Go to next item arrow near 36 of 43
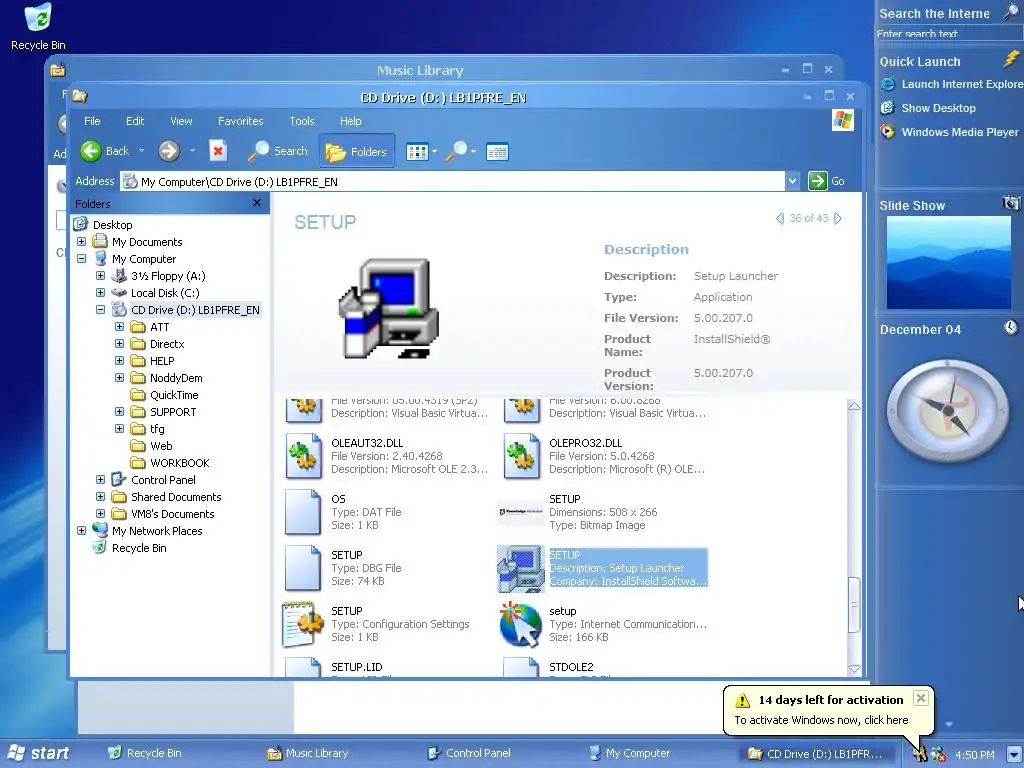Screen dimensions: 1024x768 point(838,218)
